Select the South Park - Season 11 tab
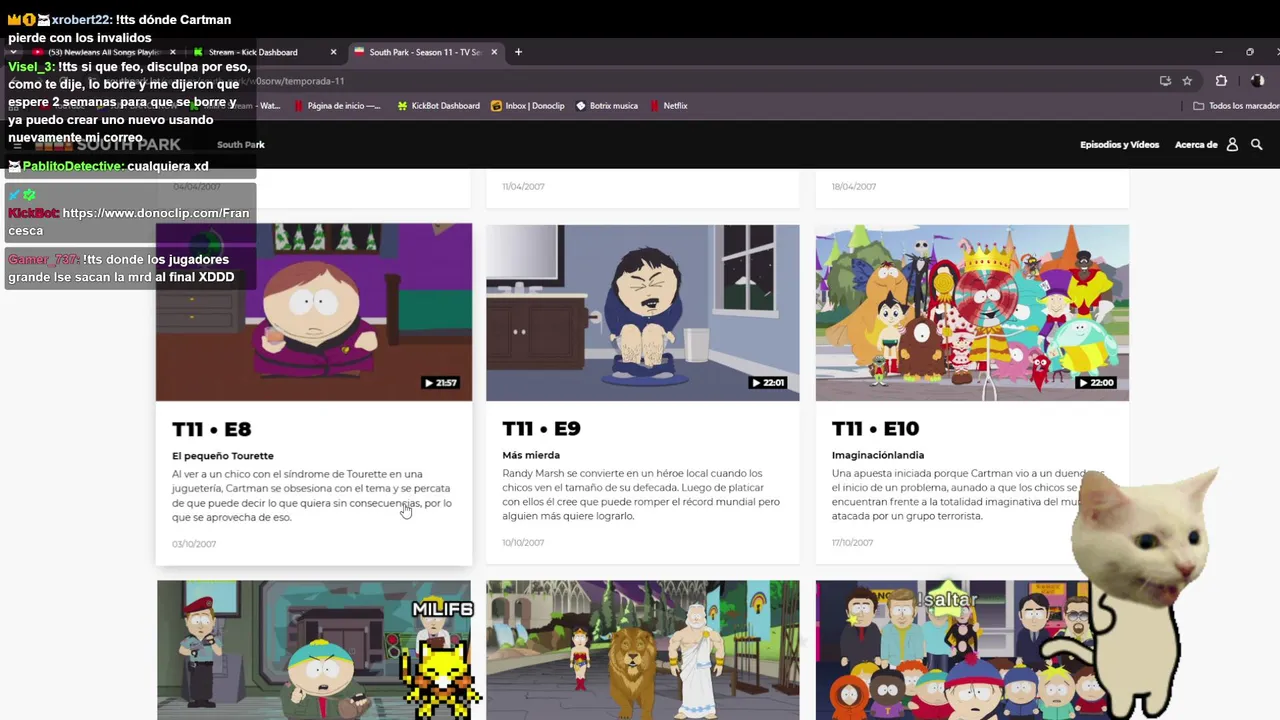The image size is (1280, 720). coord(424,52)
